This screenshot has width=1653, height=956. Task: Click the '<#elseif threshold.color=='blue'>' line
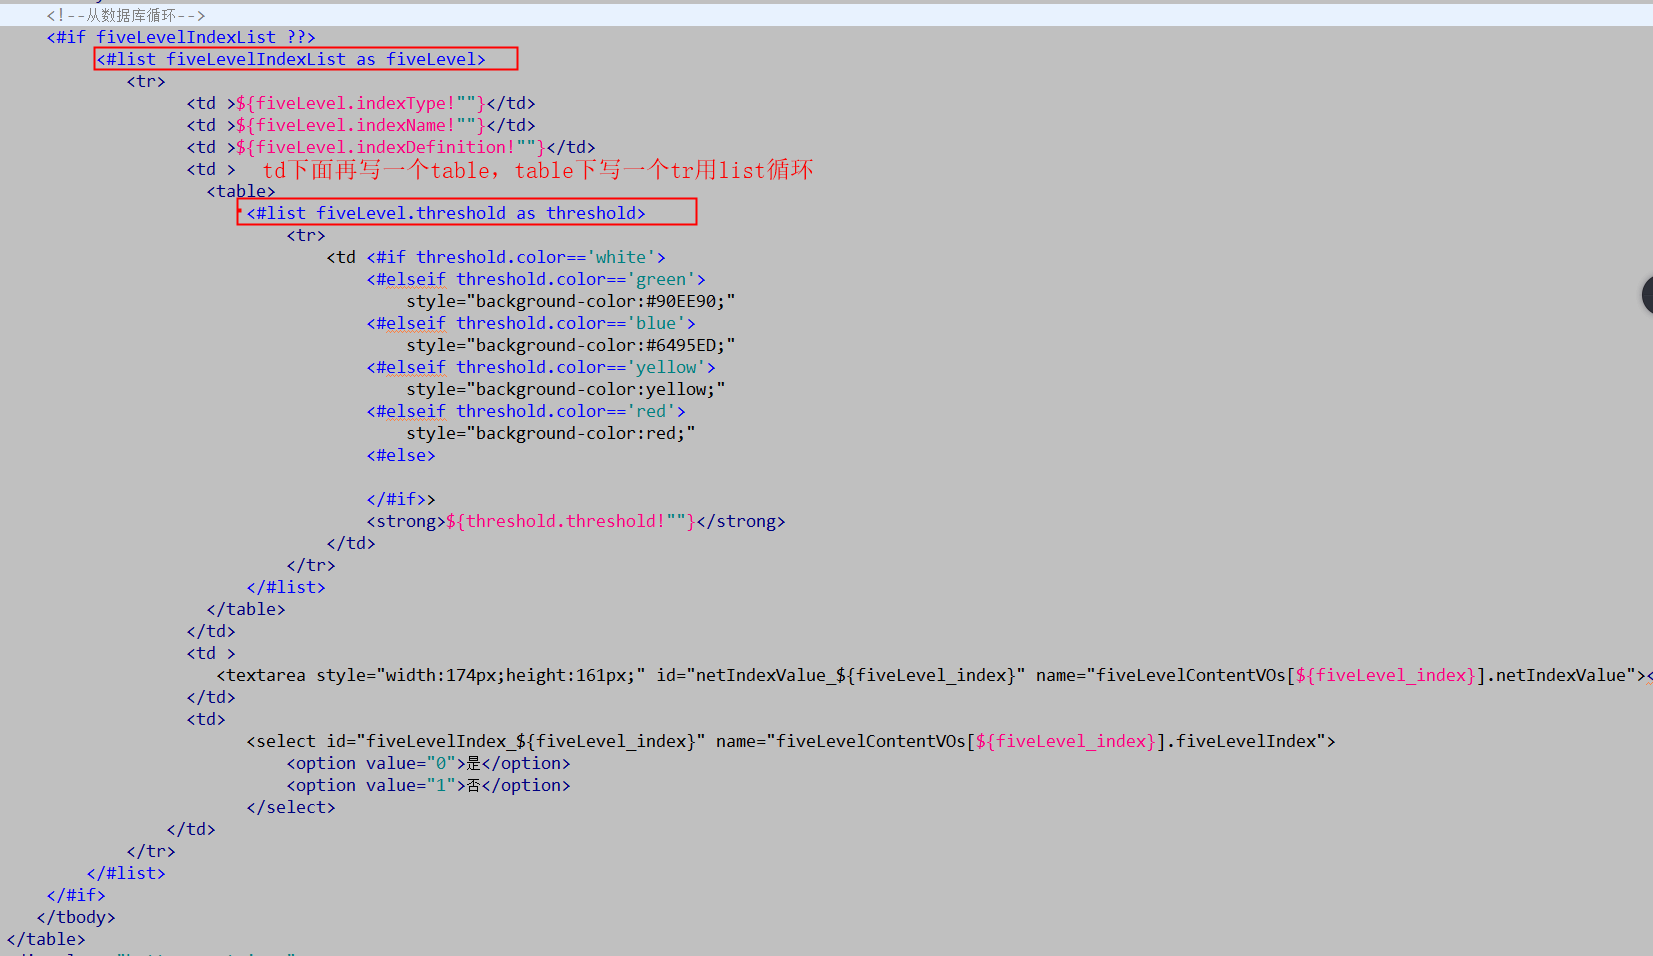pos(531,323)
